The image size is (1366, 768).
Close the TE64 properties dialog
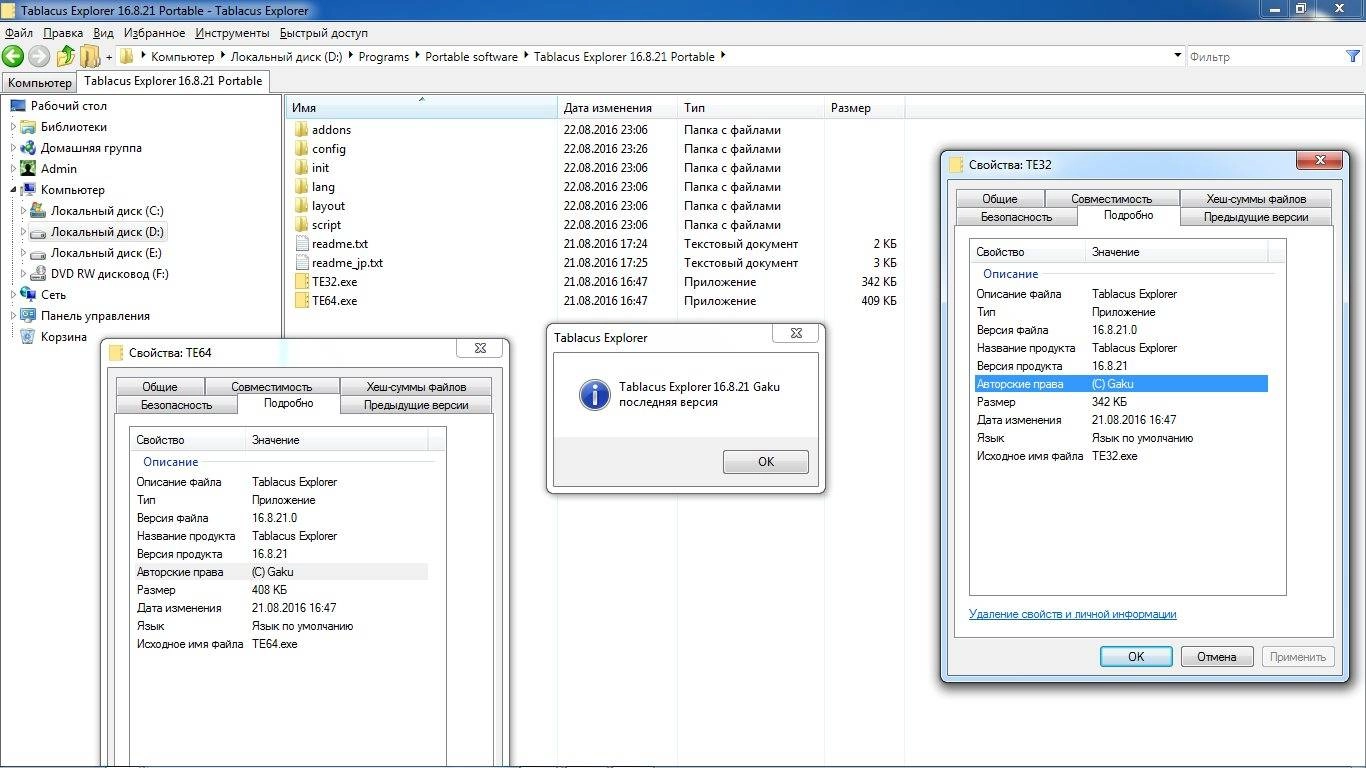point(480,348)
